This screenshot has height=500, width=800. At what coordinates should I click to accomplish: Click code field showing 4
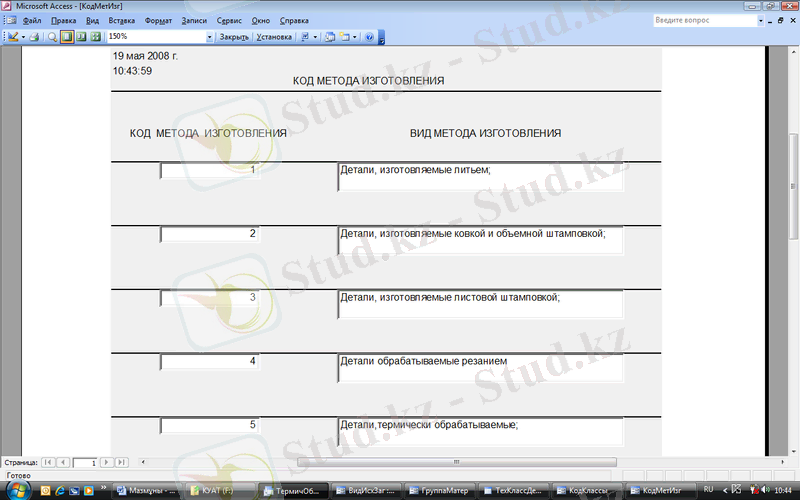pyautogui.click(x=210, y=361)
